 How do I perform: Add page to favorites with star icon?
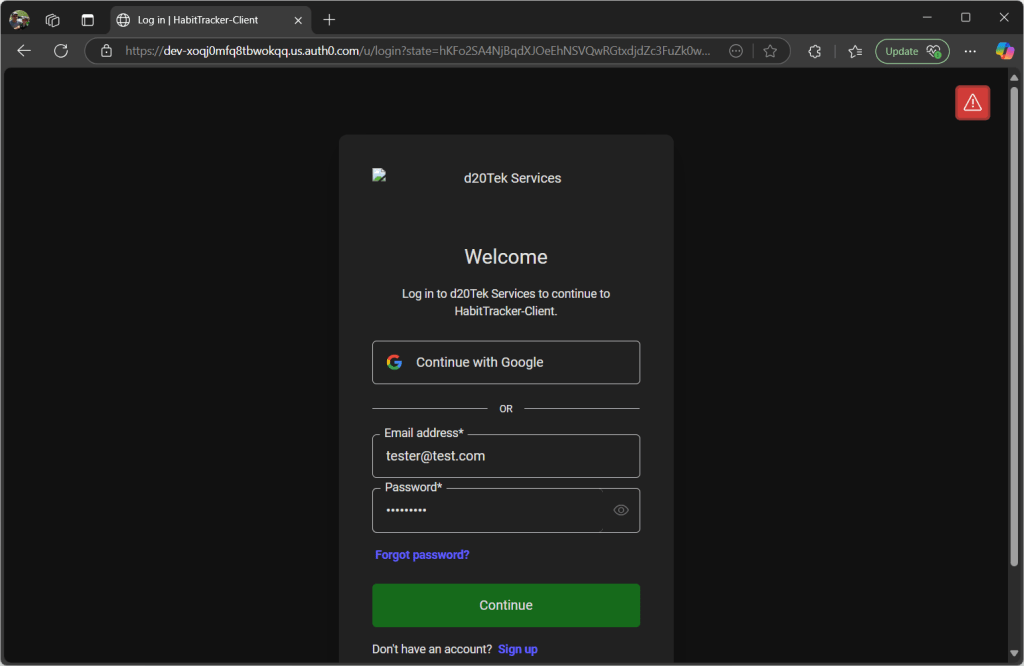pyautogui.click(x=770, y=51)
